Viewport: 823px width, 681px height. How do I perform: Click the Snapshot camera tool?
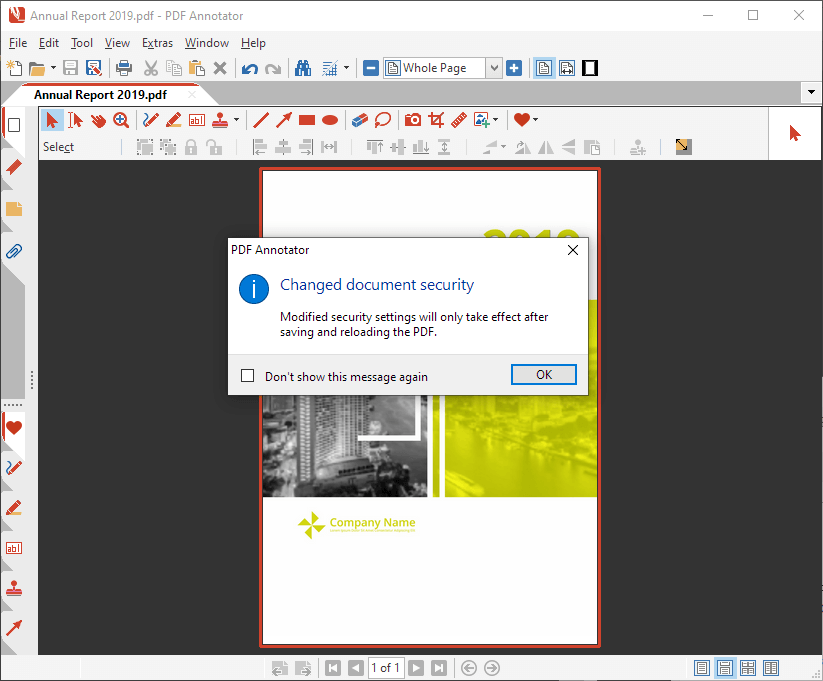[413, 120]
